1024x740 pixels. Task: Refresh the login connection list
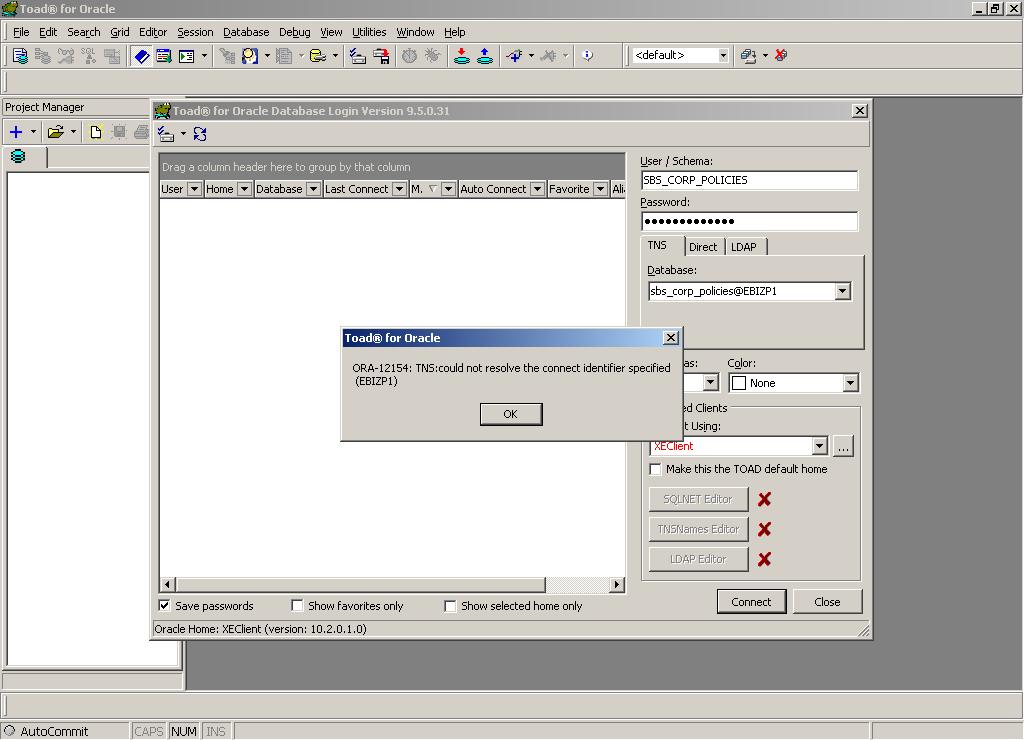(x=200, y=134)
